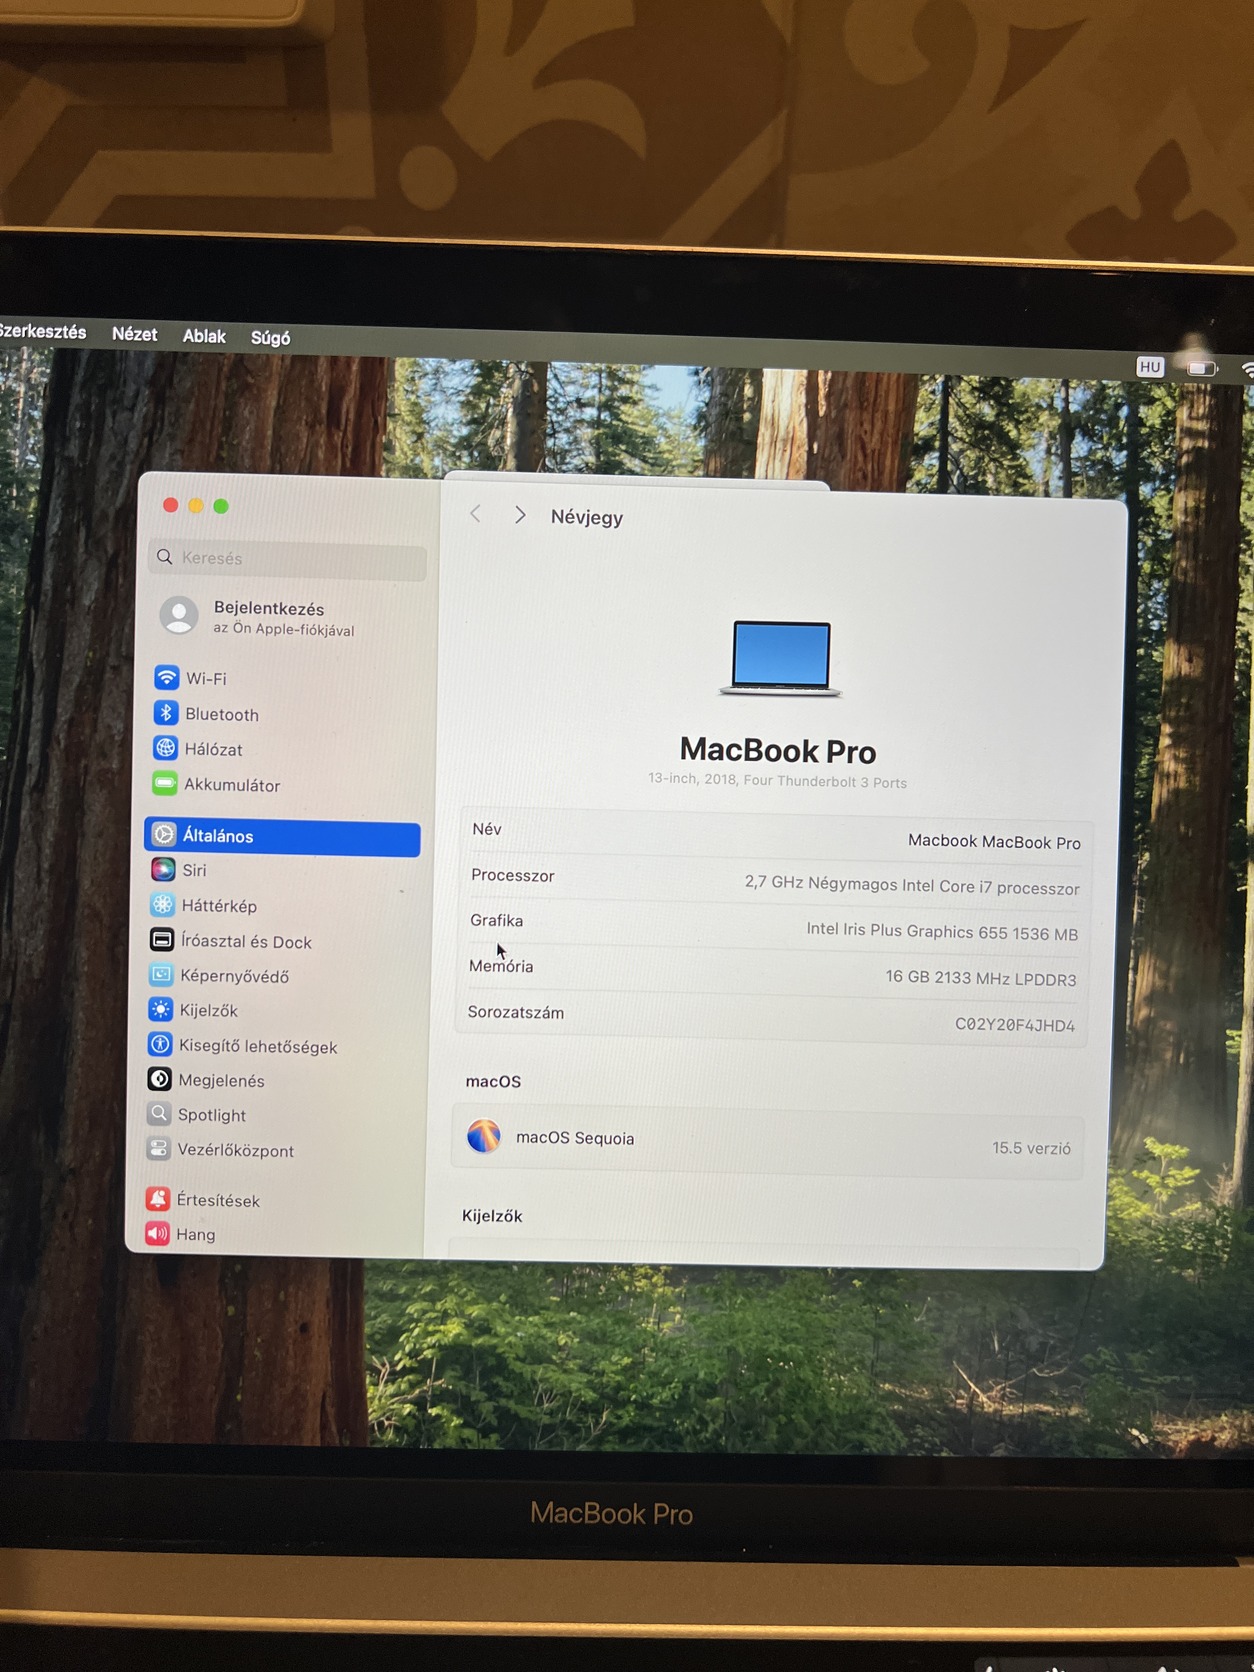The height and width of the screenshot is (1672, 1254).
Task: Click the MacBook Pro laptop image
Action: [x=780, y=658]
